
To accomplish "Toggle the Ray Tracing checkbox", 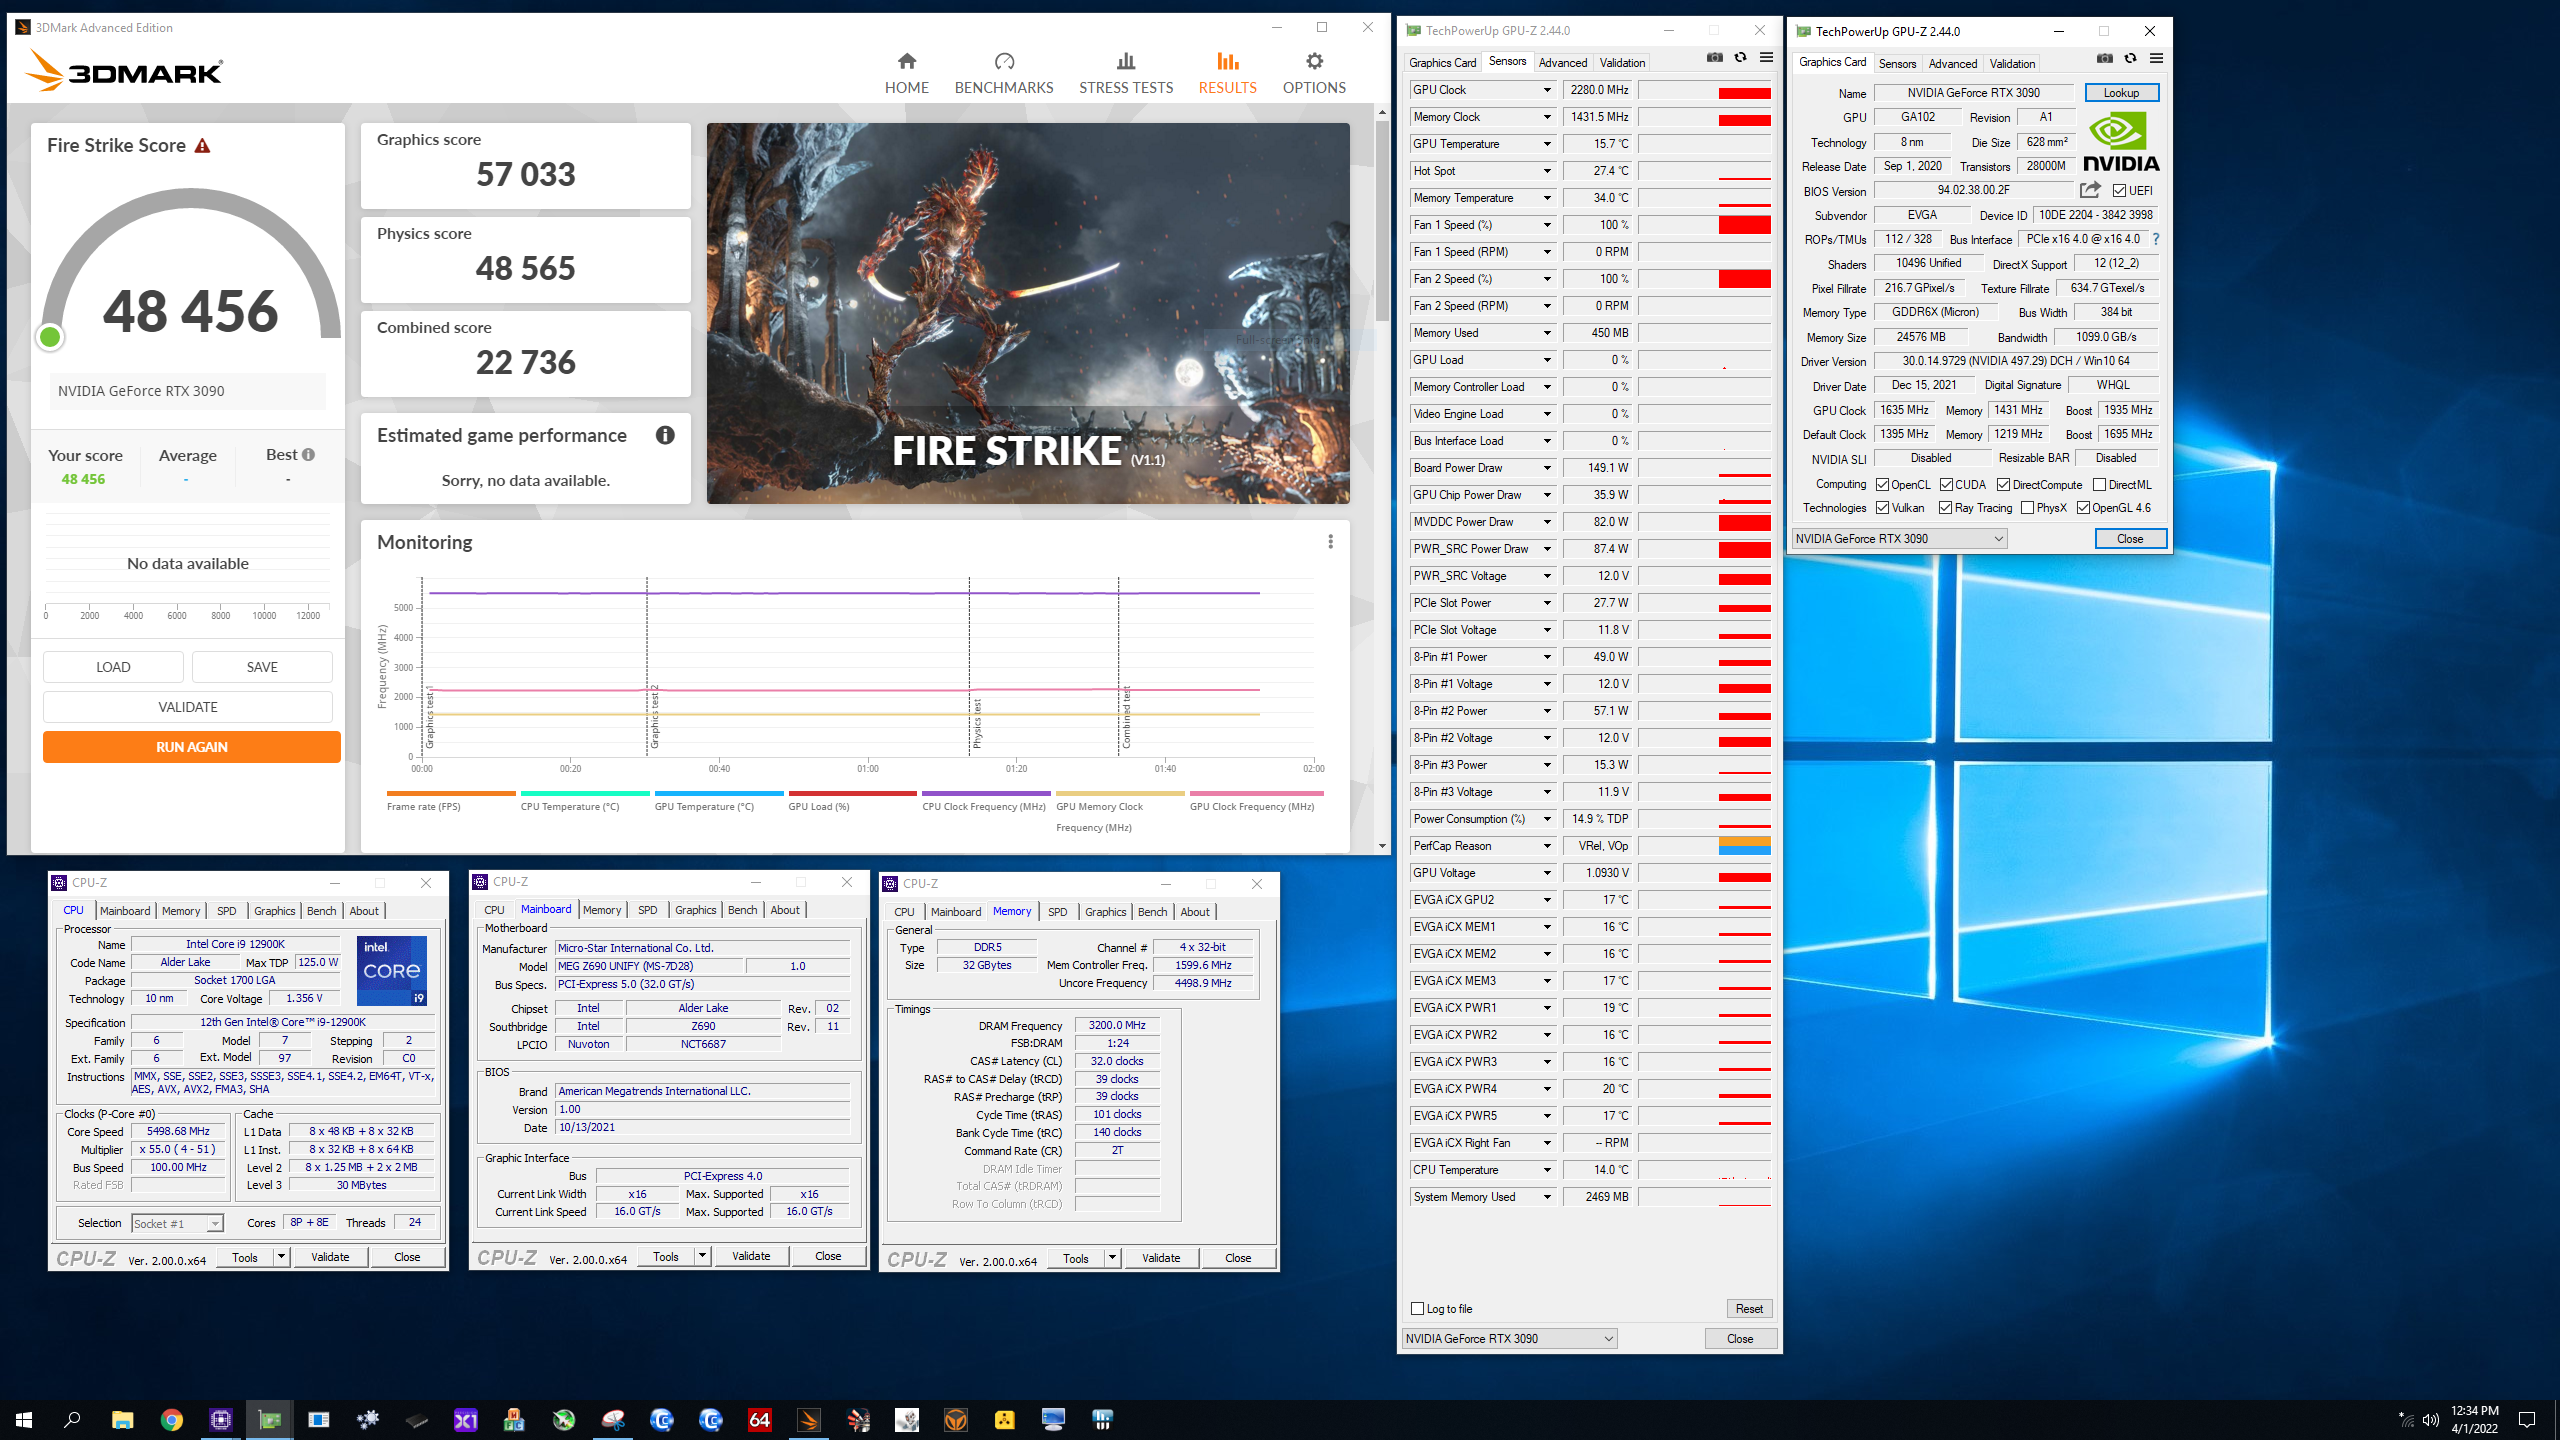I will [x=1945, y=508].
